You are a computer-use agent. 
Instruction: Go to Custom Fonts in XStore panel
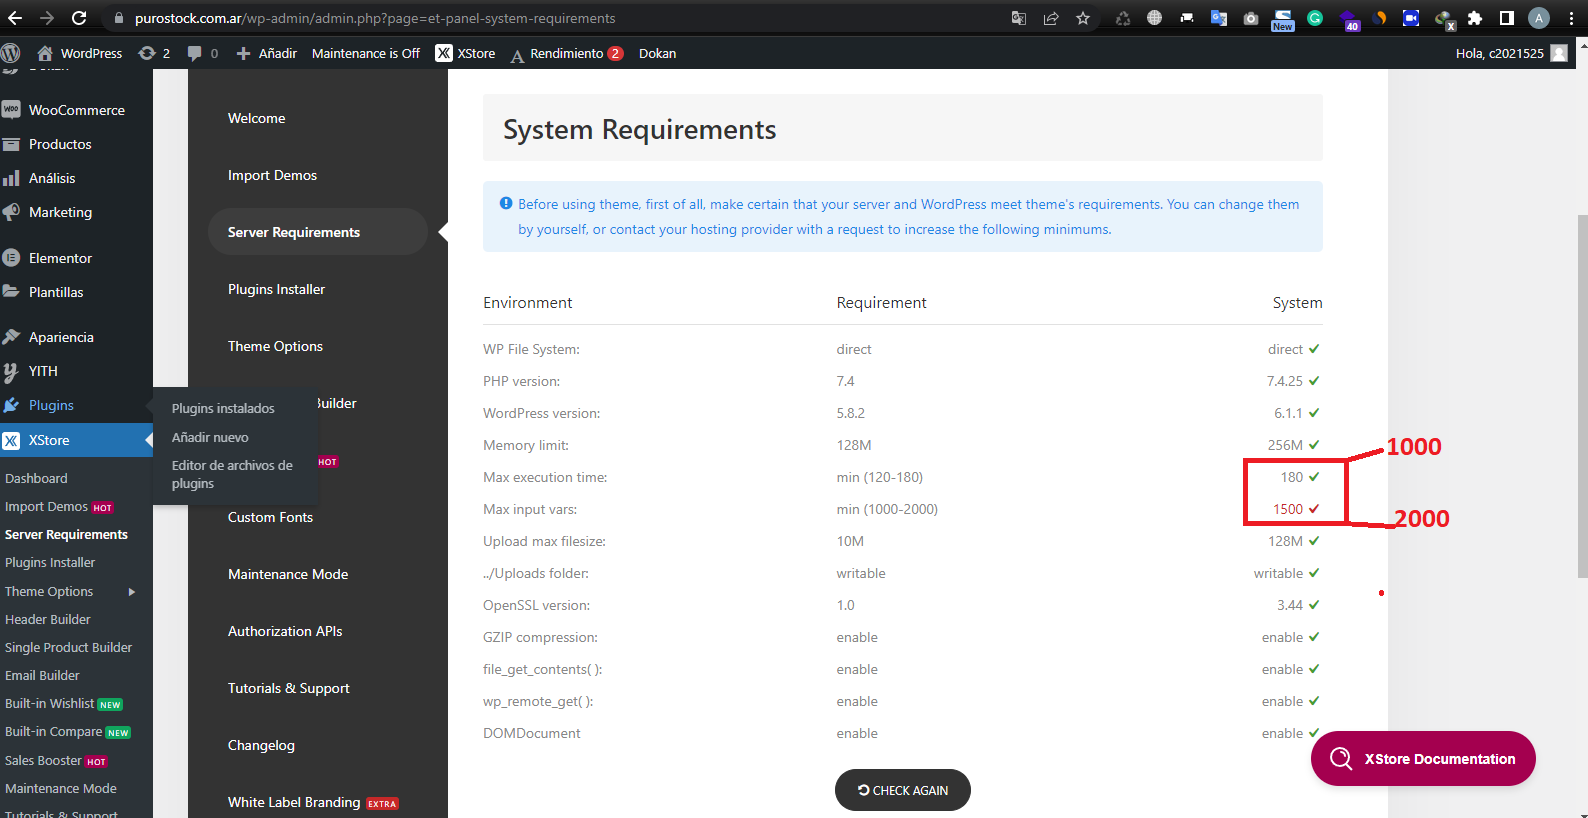pos(271,517)
